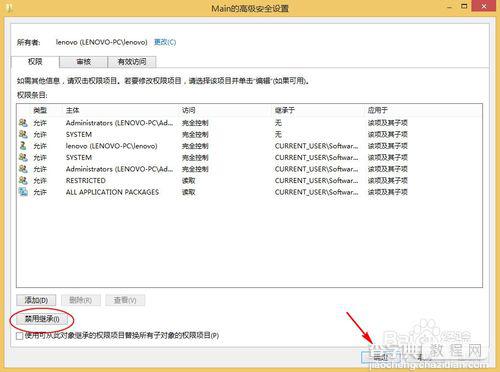Sort by the 类型 column header

[40, 110]
